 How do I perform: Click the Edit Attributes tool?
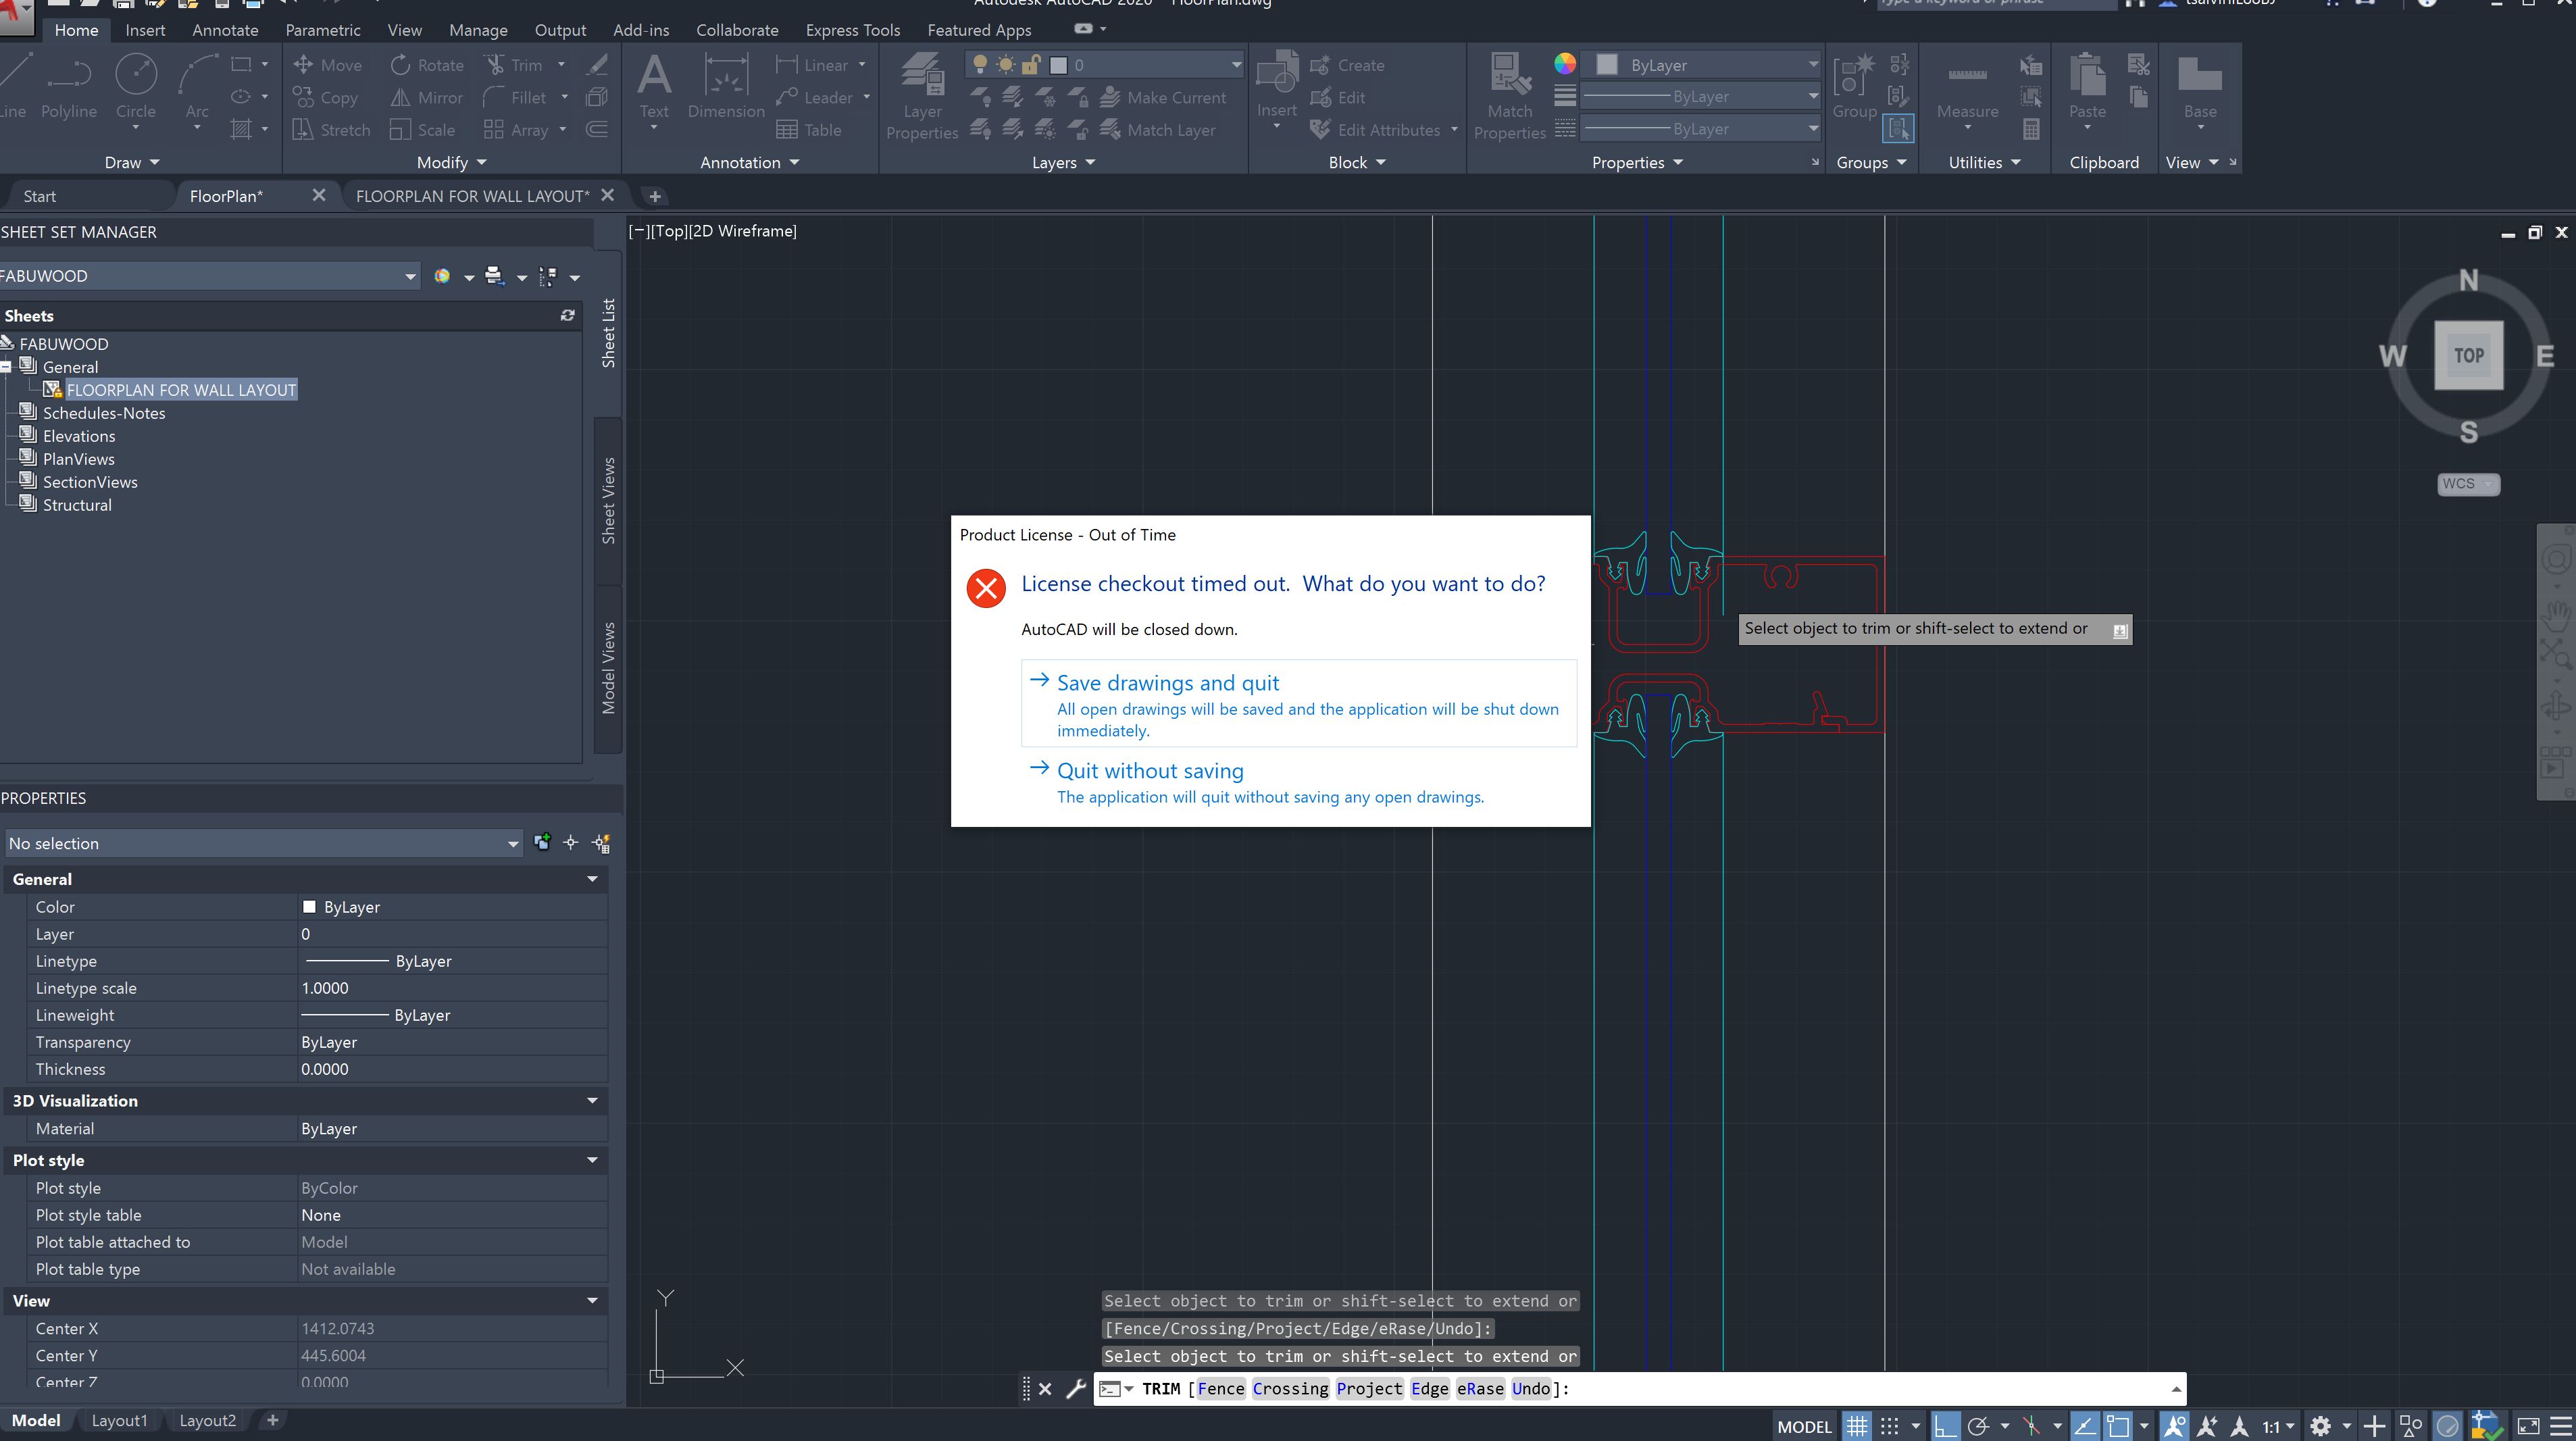1376,130
